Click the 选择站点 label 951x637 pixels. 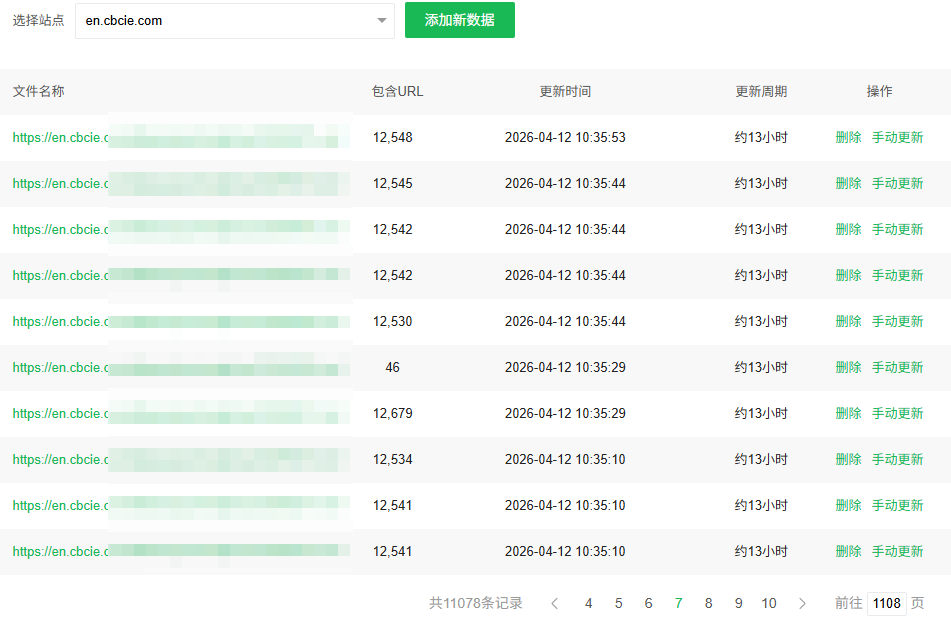[x=38, y=21]
